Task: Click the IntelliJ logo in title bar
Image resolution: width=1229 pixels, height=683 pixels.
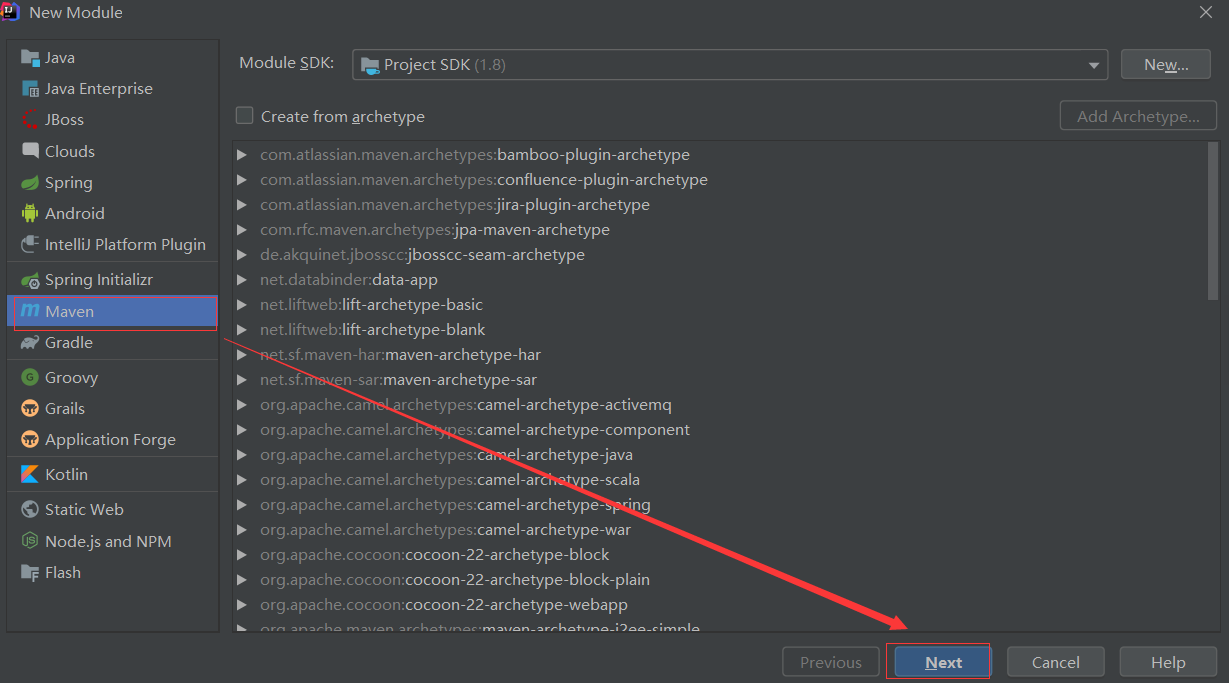Action: pos(11,12)
